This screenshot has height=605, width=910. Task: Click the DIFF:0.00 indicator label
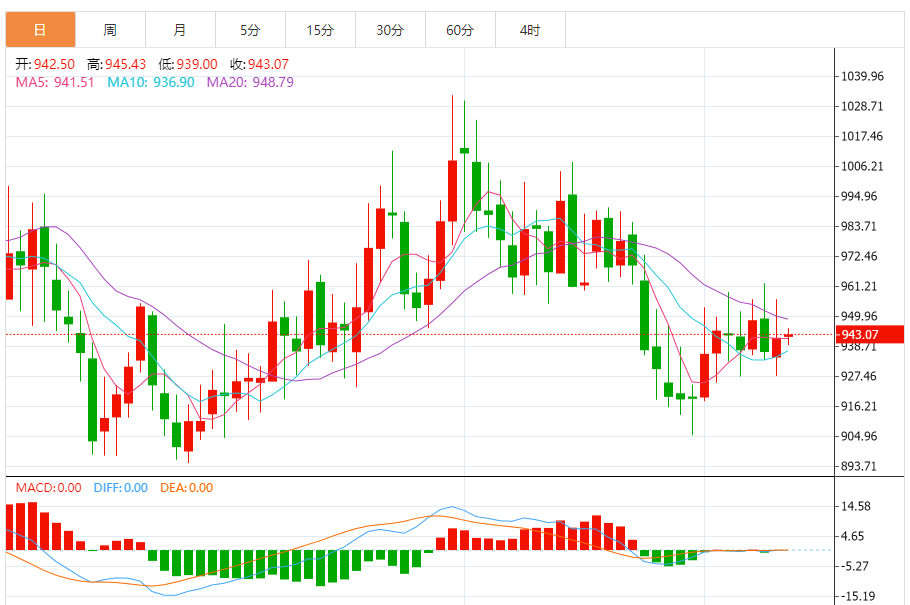pyautogui.click(x=121, y=488)
